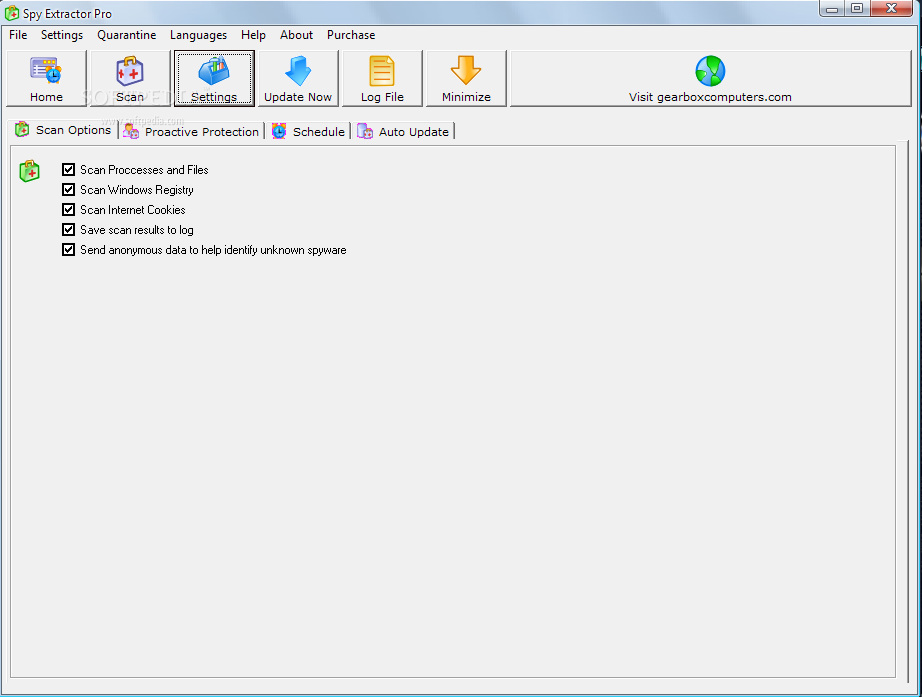Uncheck Scan Proccesses and Files
Image resolution: width=922 pixels, height=697 pixels.
(x=68, y=170)
